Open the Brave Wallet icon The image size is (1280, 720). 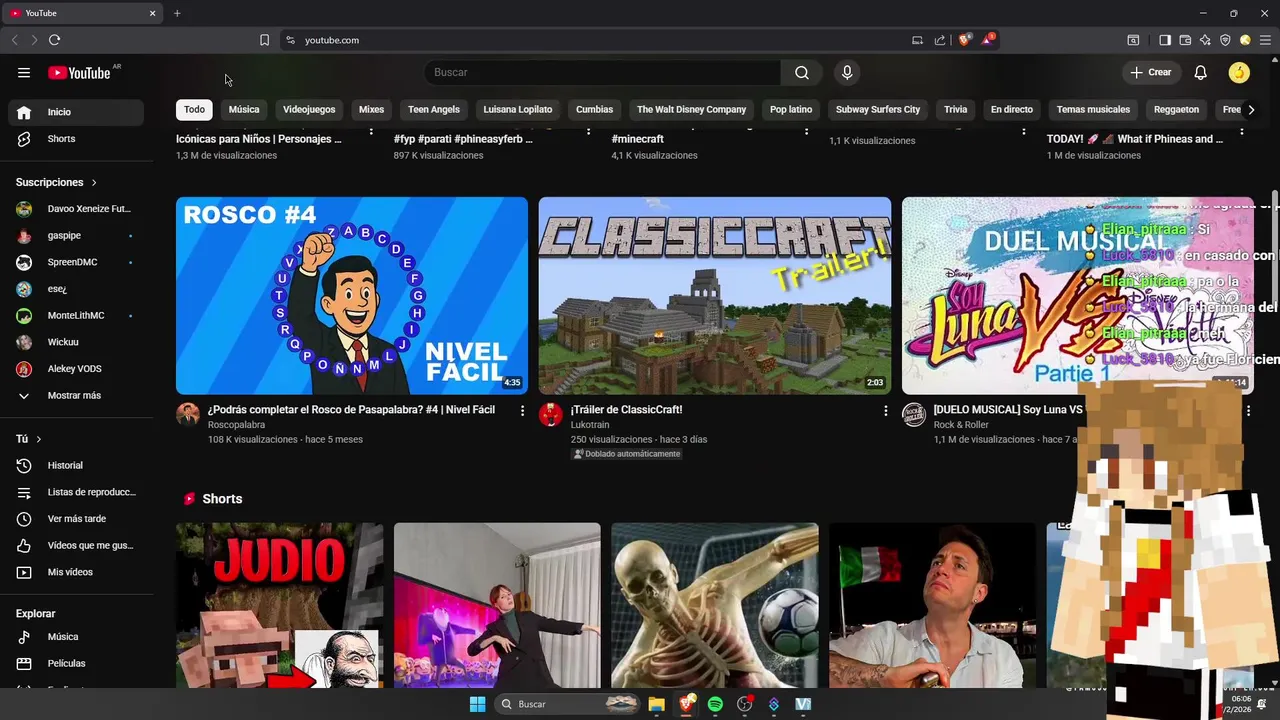point(1185,40)
